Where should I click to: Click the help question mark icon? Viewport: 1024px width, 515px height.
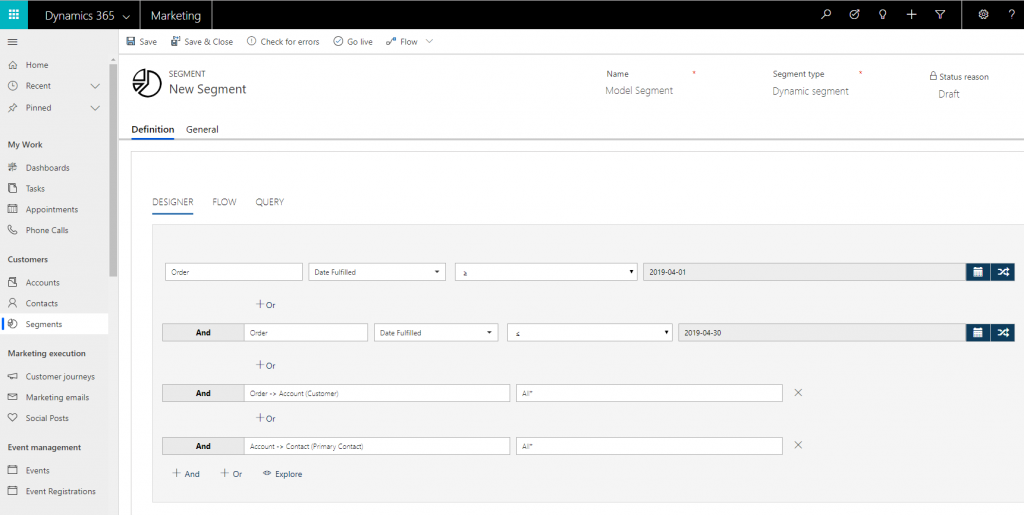[x=1011, y=15]
